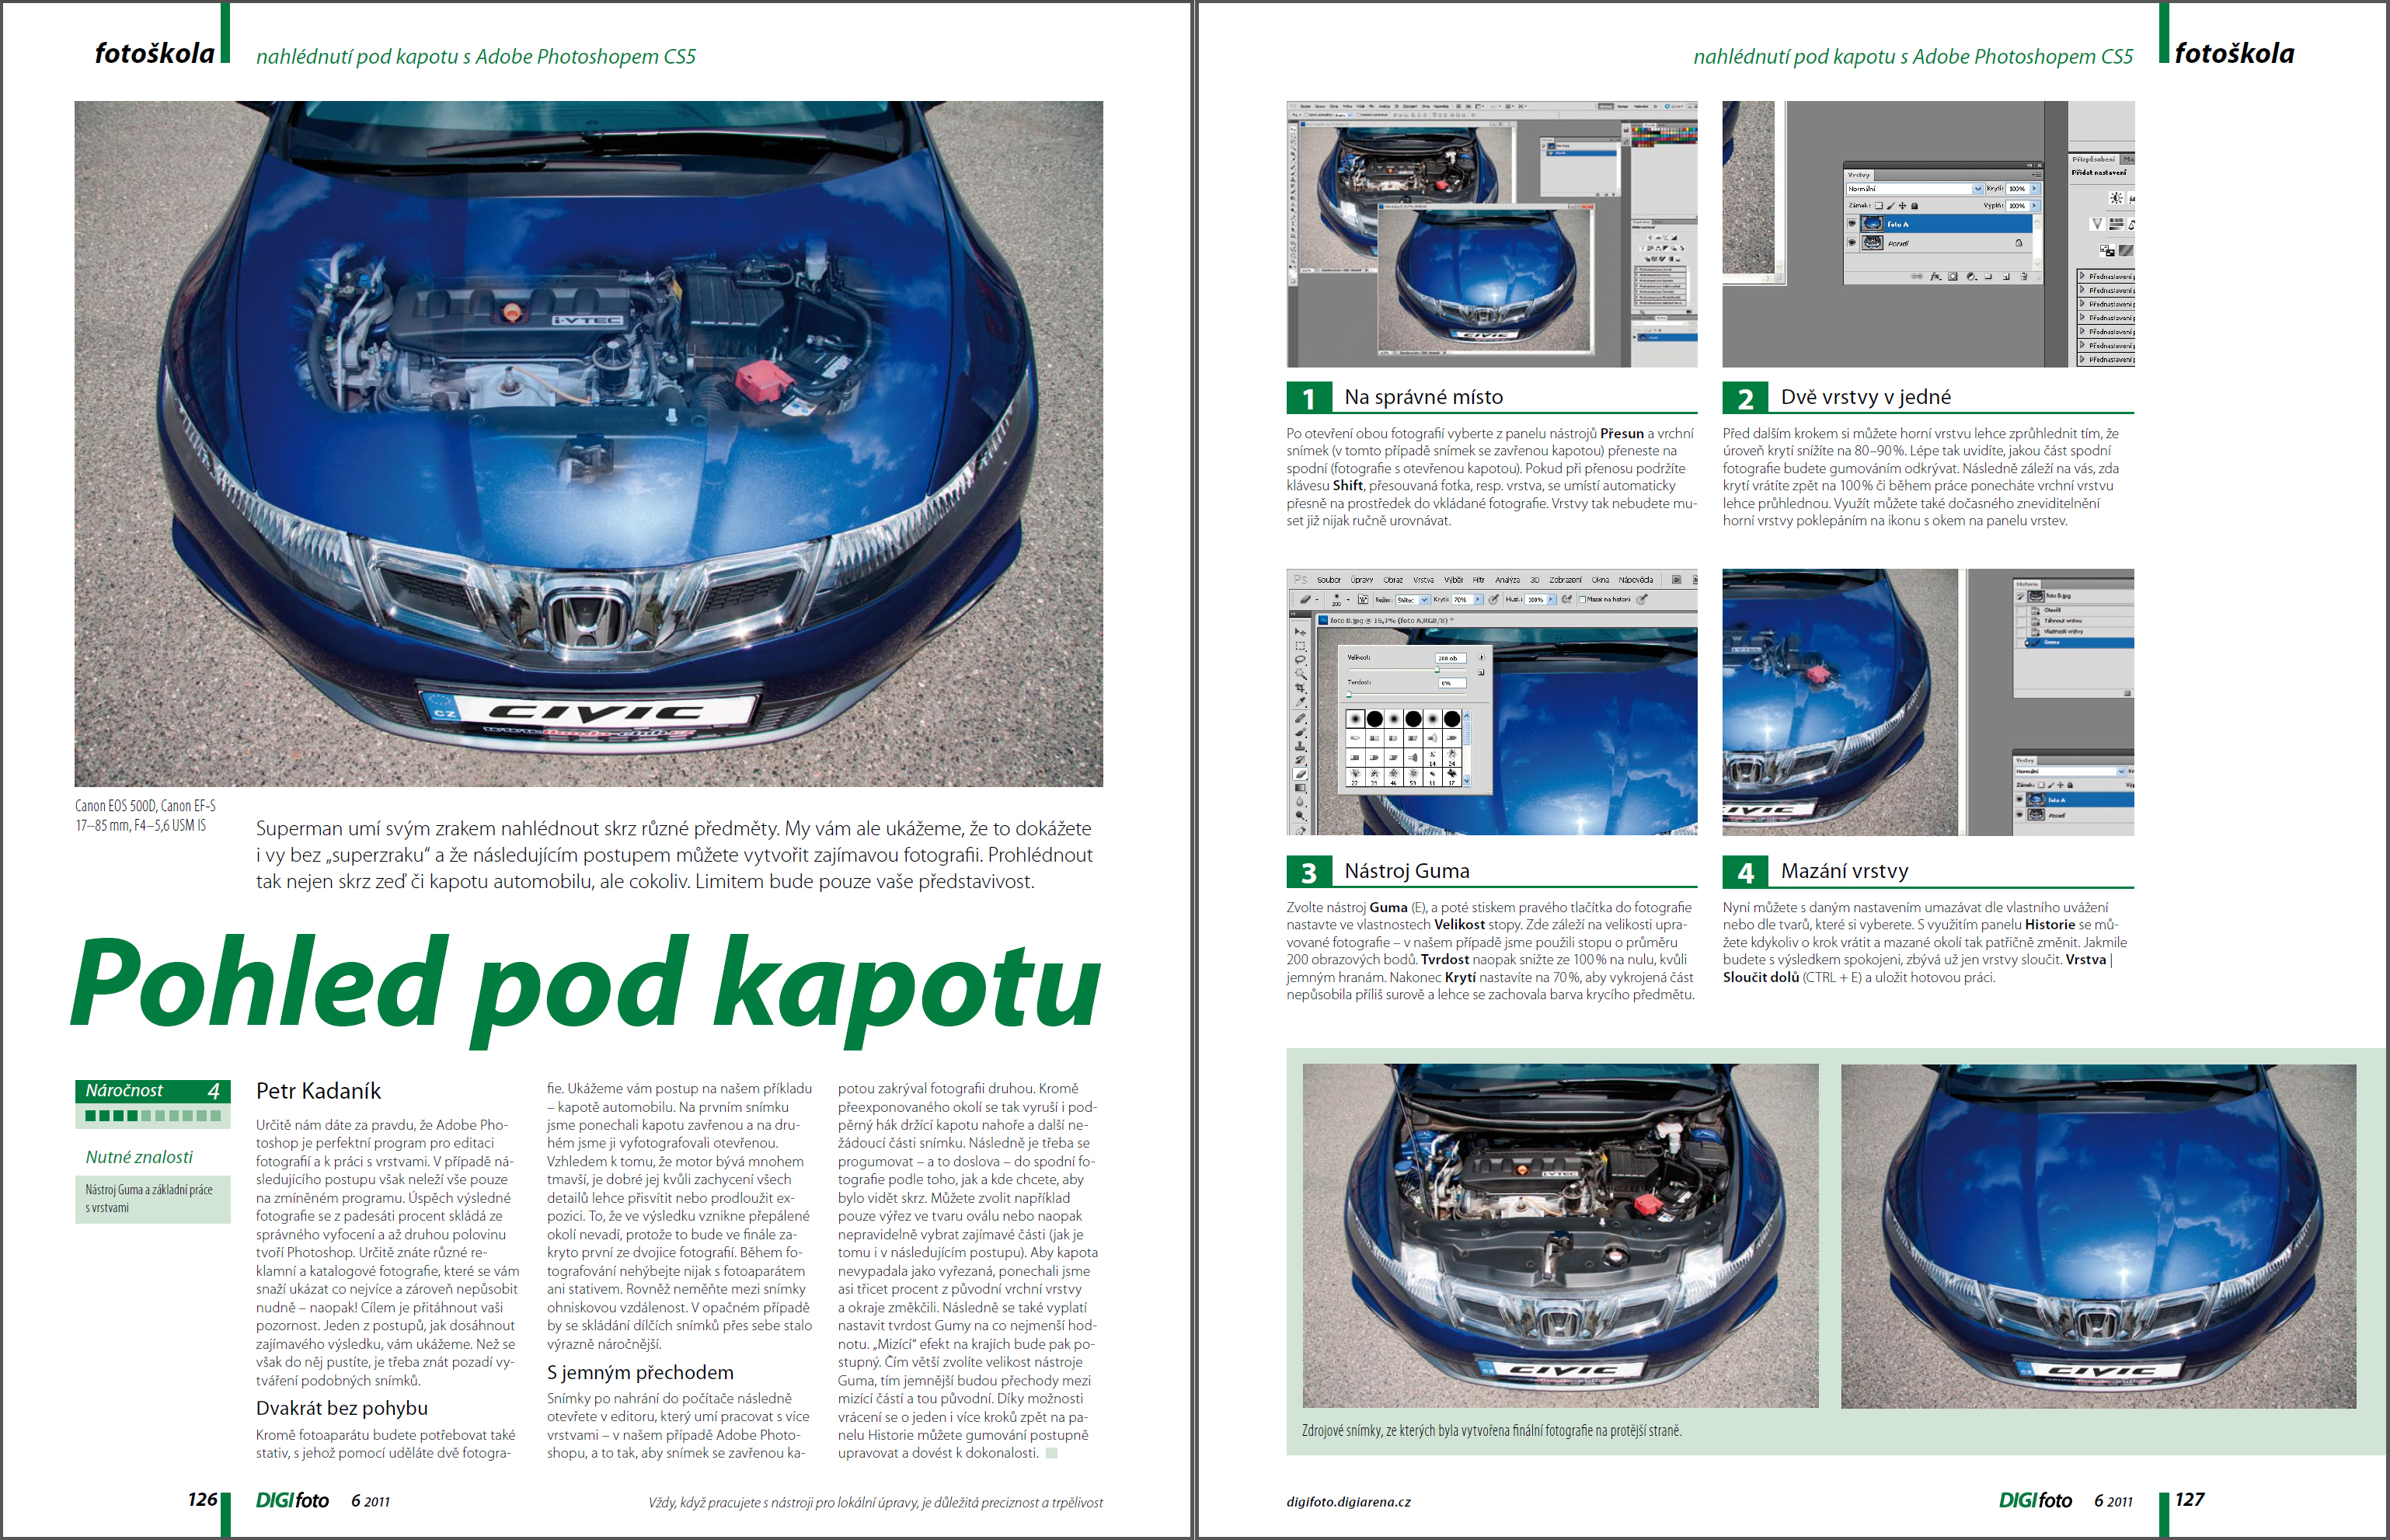Screen dimensions: 2390x1540
Task: Open the Režim 'Štětec' dropdown
Action: (x=1424, y=600)
